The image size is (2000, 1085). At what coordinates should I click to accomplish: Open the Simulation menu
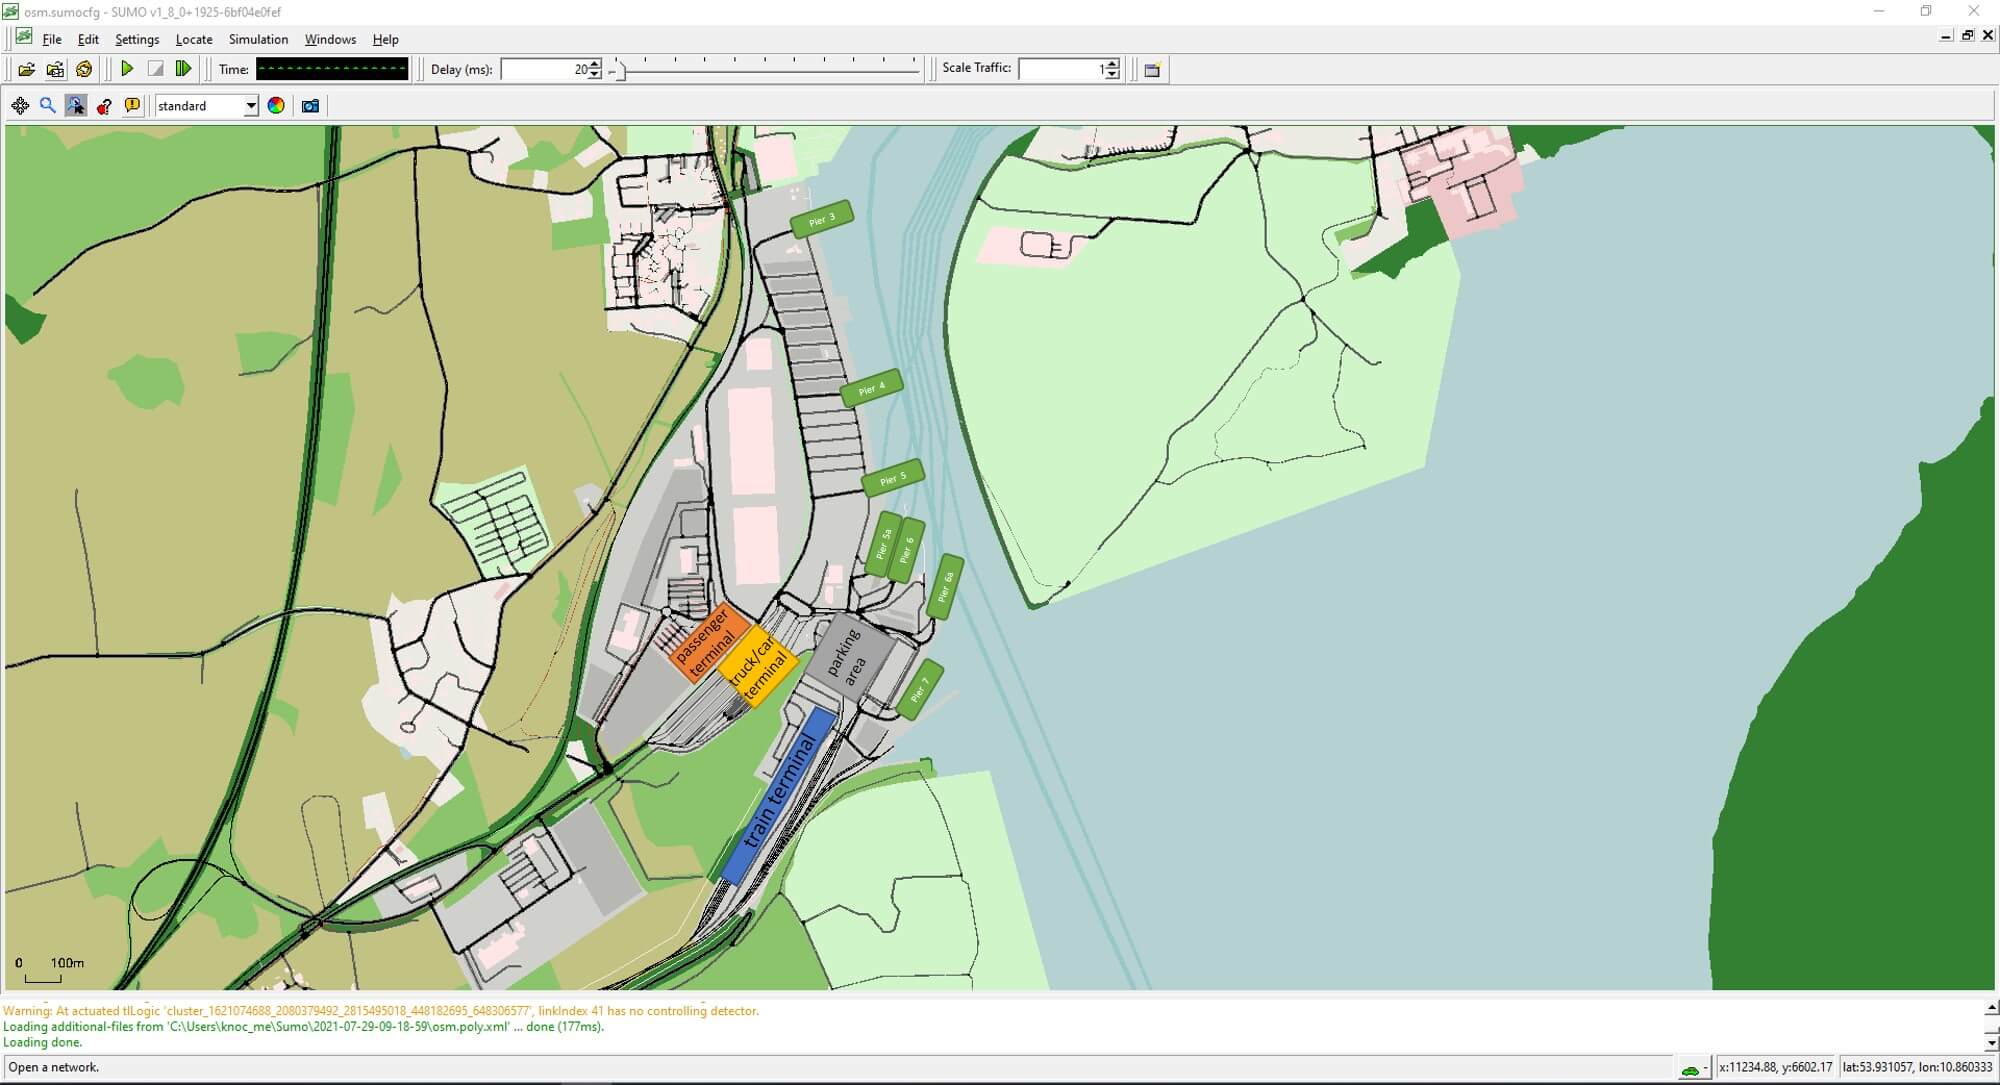point(258,39)
